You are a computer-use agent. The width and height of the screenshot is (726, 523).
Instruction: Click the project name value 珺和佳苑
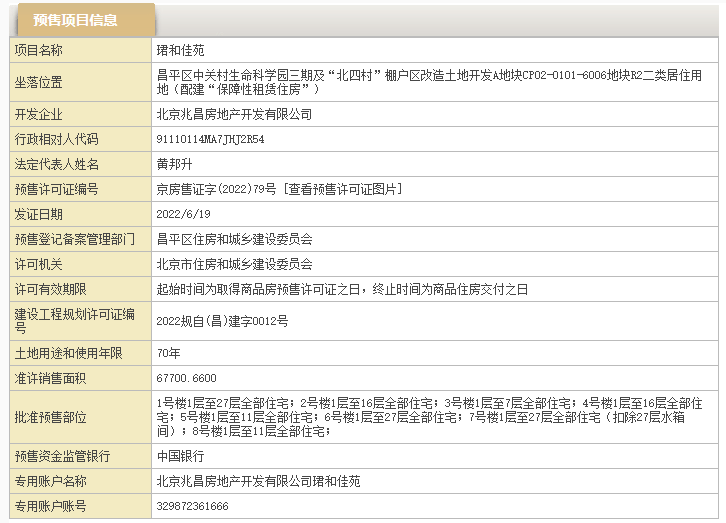coord(181,49)
